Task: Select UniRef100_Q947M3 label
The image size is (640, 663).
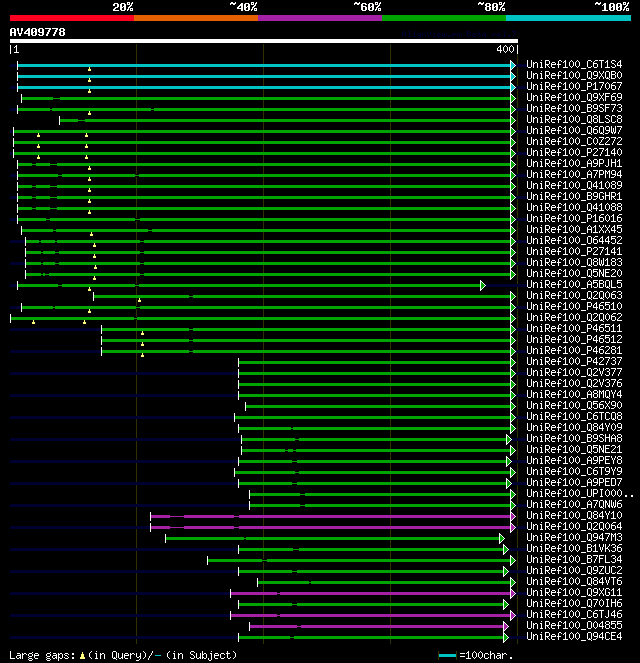Action: coord(574,537)
